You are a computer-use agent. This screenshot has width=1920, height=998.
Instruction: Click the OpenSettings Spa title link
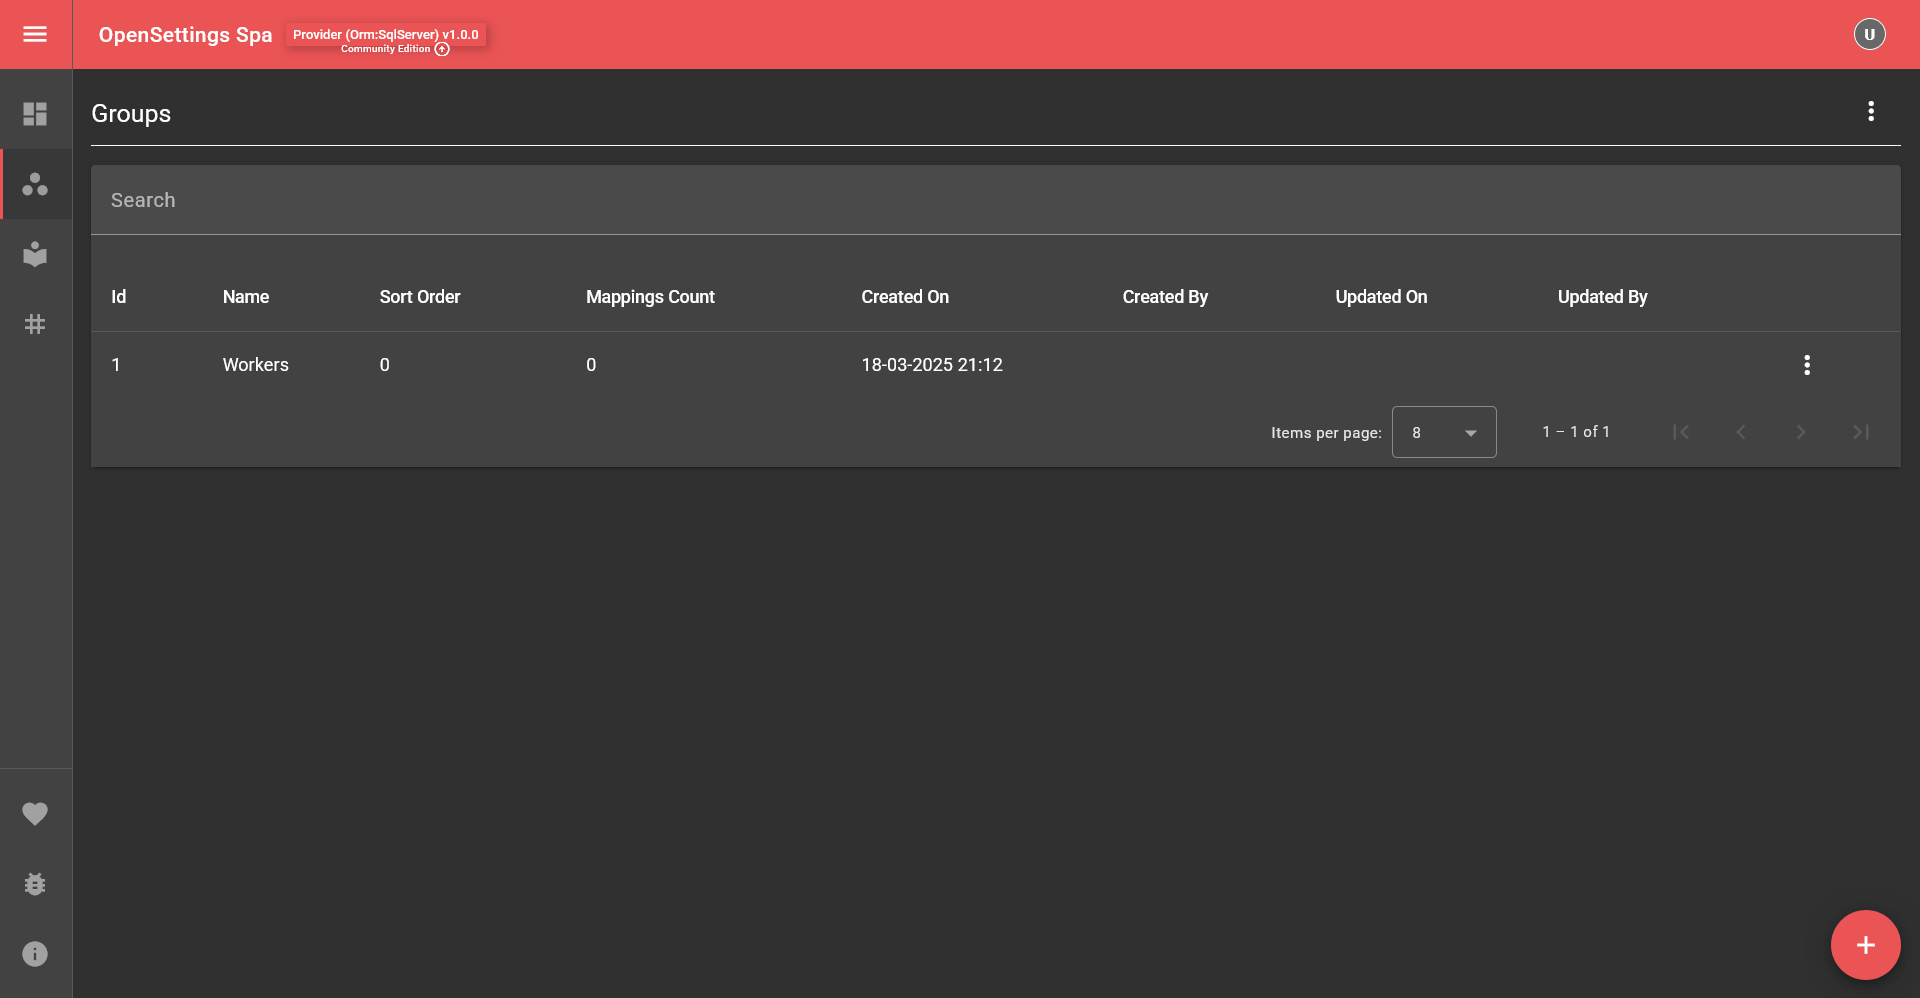[x=185, y=34]
